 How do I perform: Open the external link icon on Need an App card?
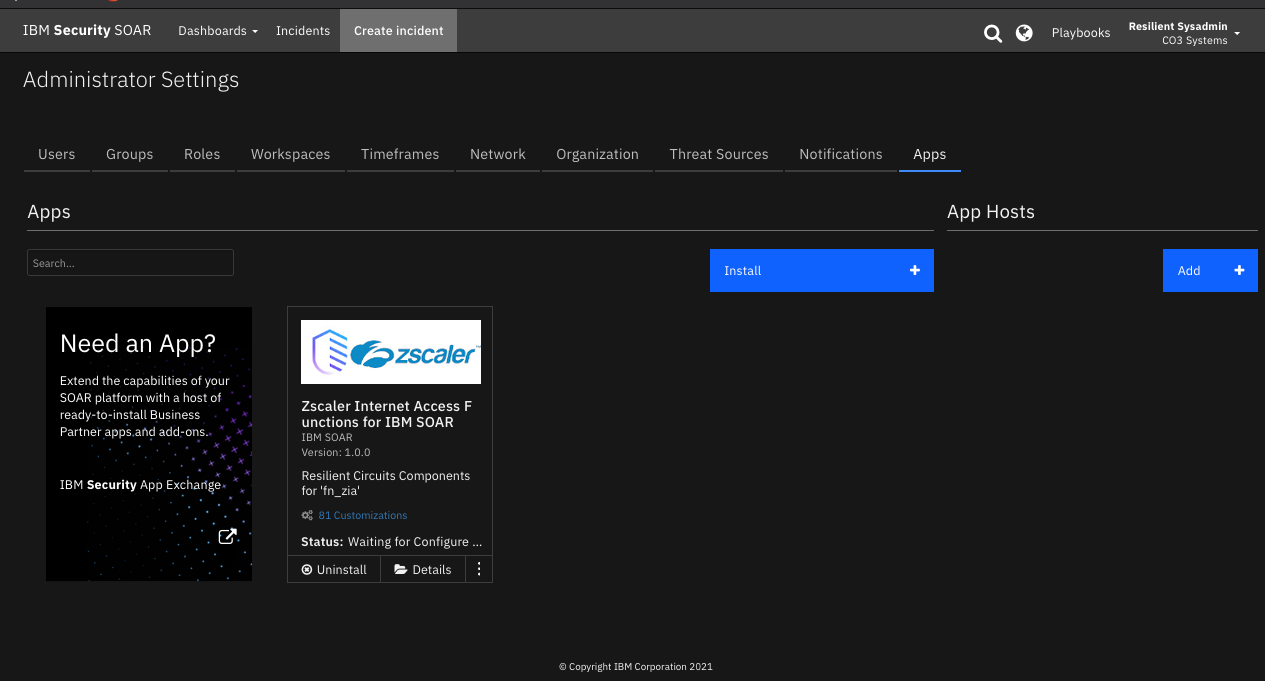pos(227,536)
